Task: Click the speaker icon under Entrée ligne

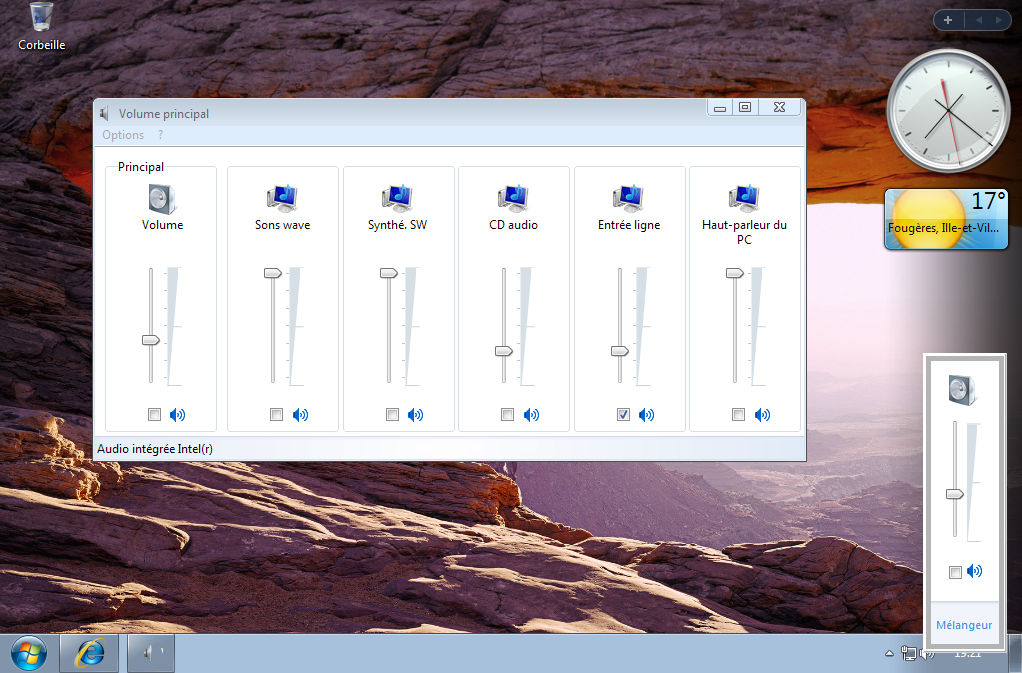Action: (646, 414)
